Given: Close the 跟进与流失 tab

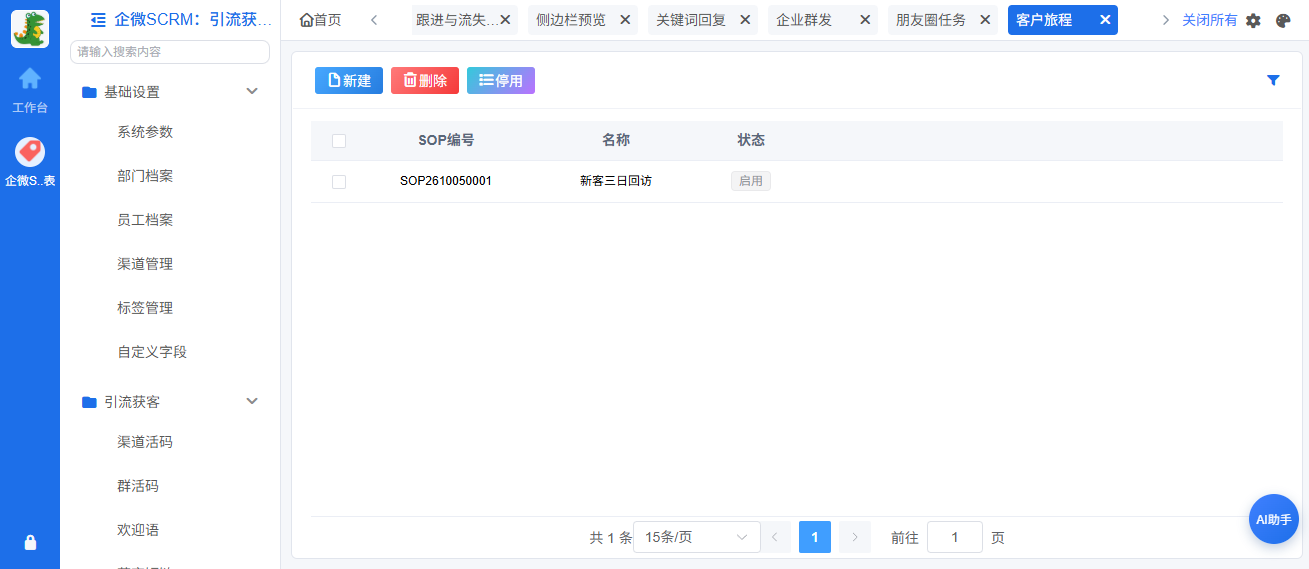Looking at the screenshot, I should click(x=505, y=20).
